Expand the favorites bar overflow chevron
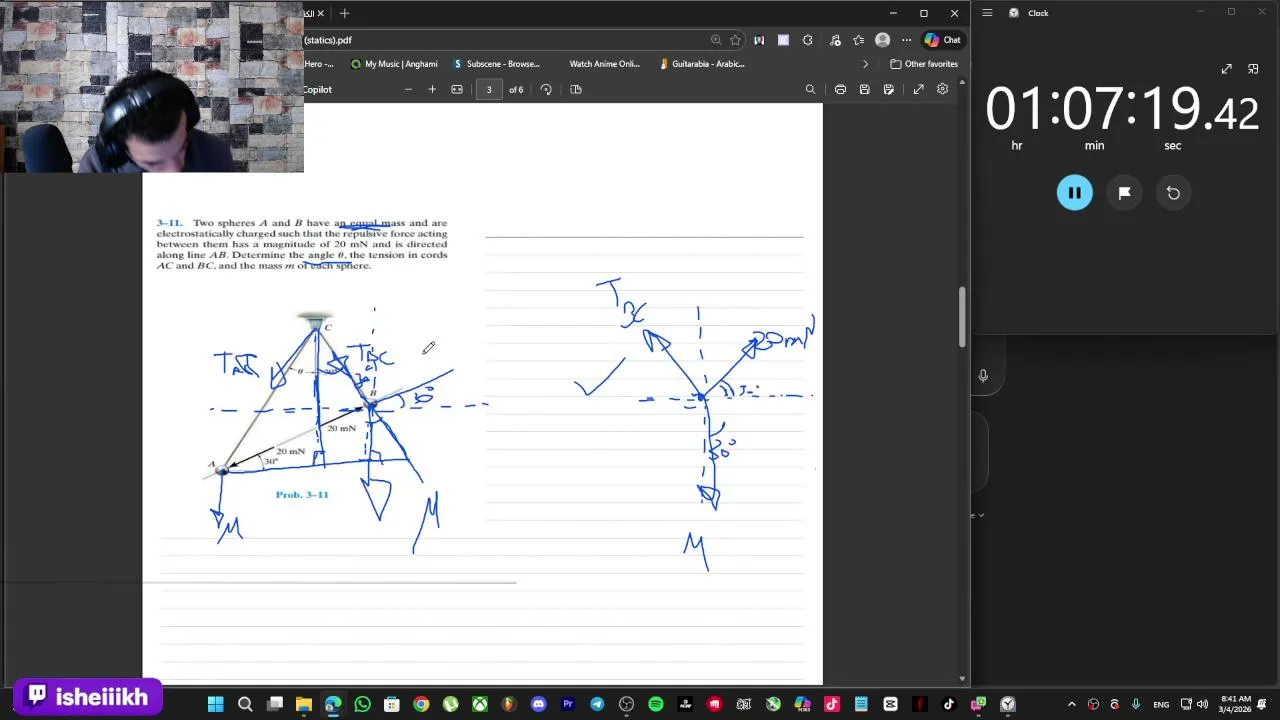 tap(866, 64)
